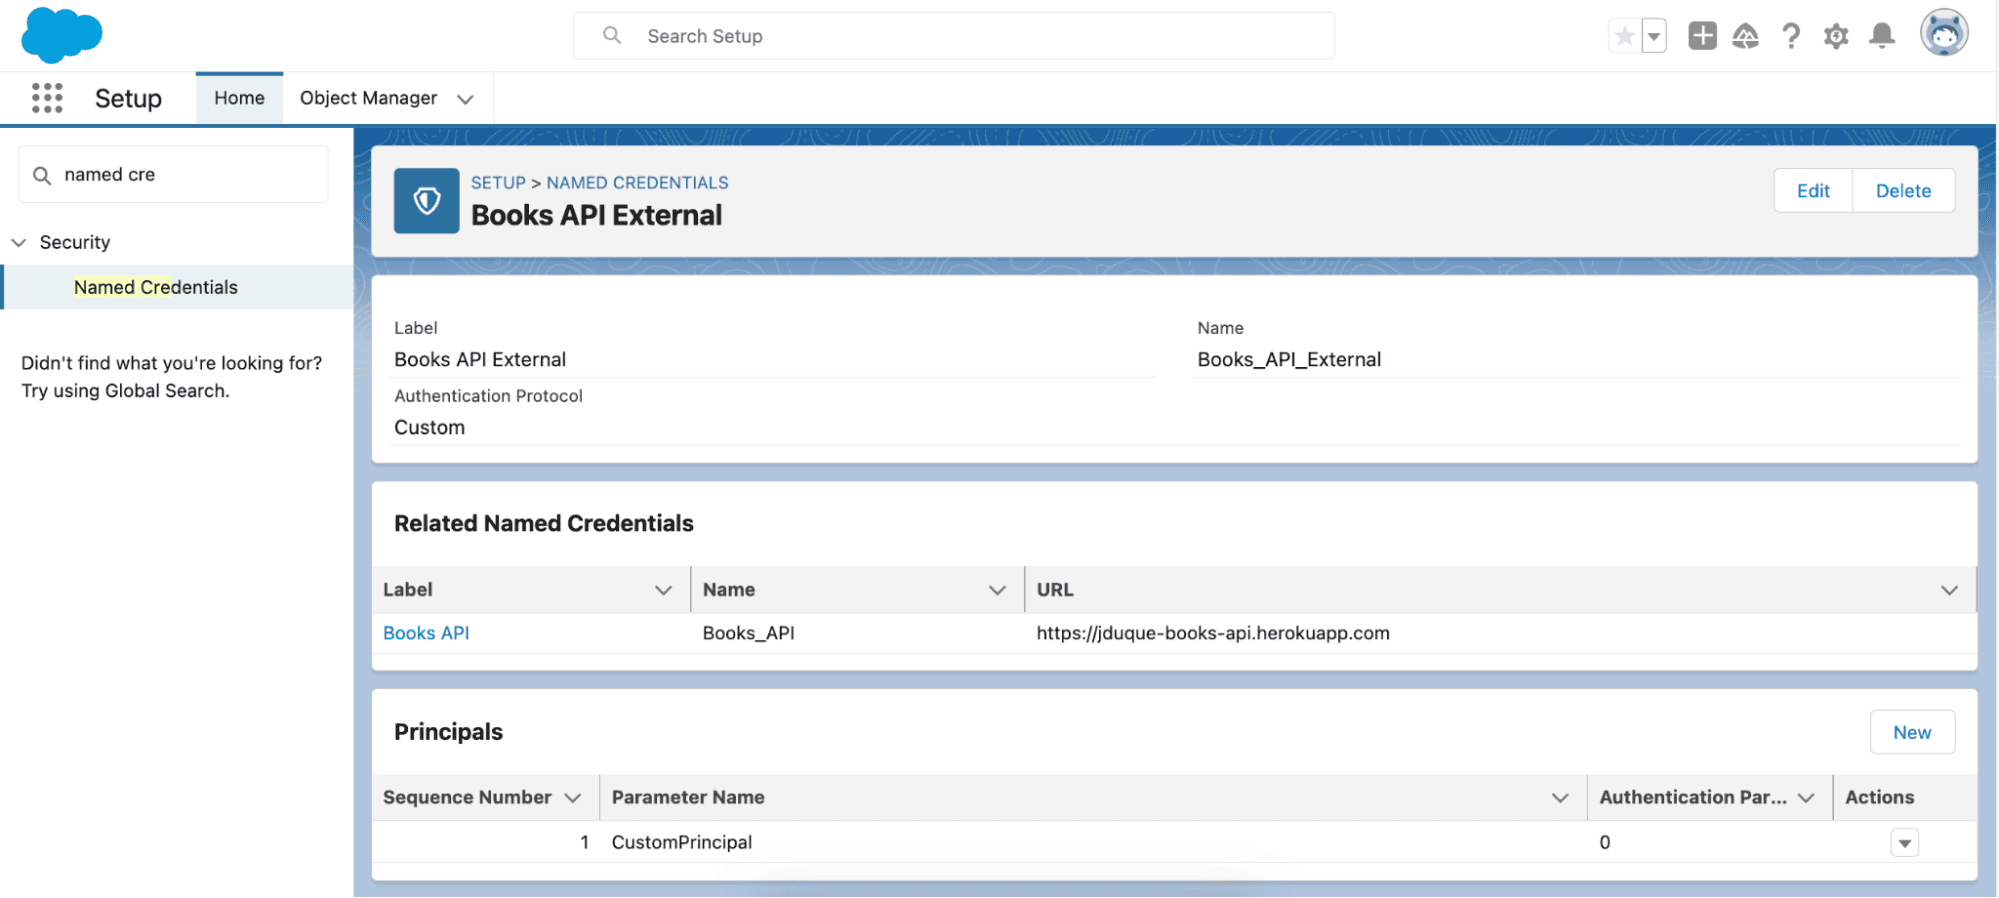
Task: Open the Object Manager tab dropdown chevron
Action: click(465, 99)
